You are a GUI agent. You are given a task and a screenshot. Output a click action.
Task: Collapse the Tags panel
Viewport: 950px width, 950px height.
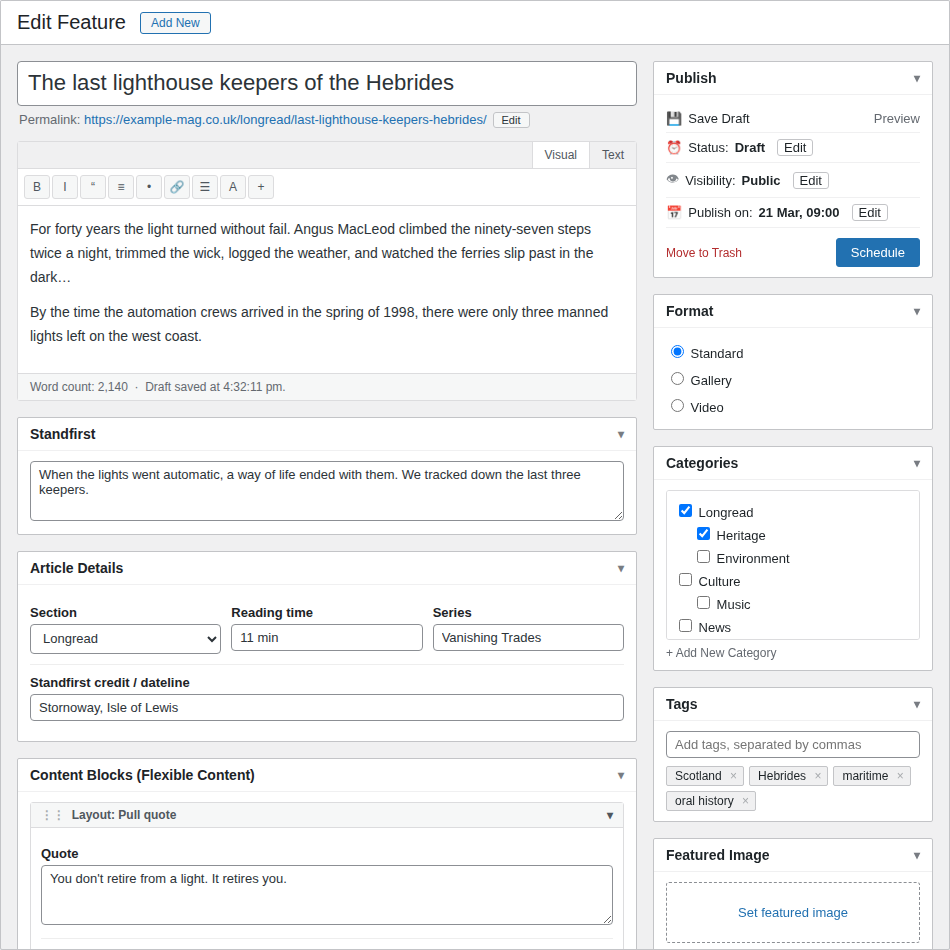[x=917, y=705]
